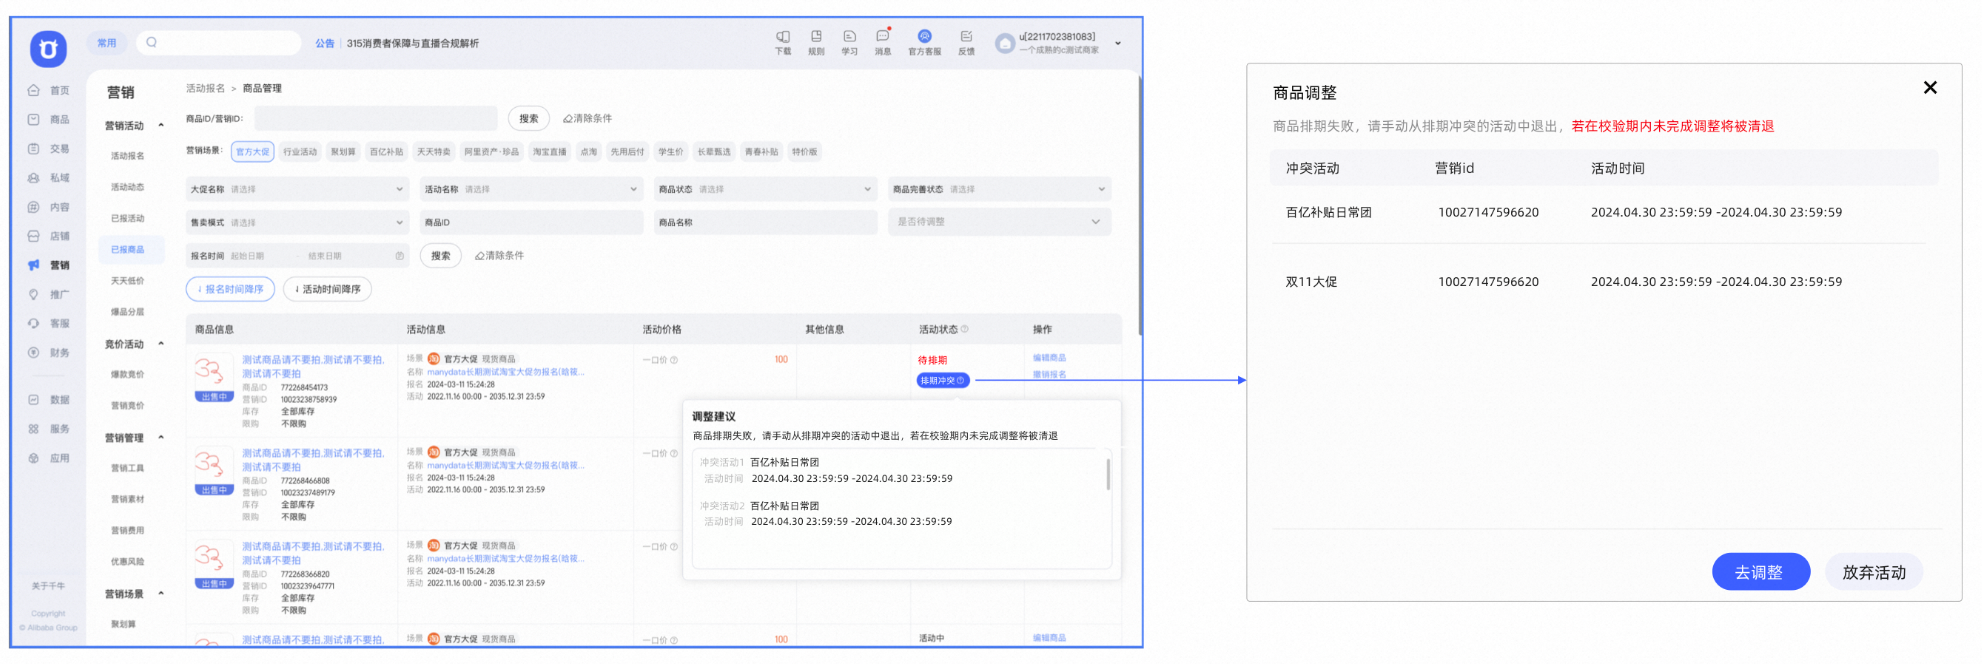Open the 是否待调整 dropdown
Image resolution: width=1982 pixels, height=664 pixels.
(1000, 222)
